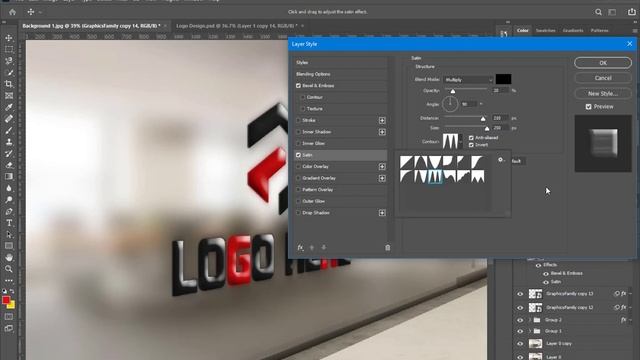The image size is (640, 360).
Task: Expand Group 1 in the Layers panel
Action: pyautogui.click(x=529, y=331)
